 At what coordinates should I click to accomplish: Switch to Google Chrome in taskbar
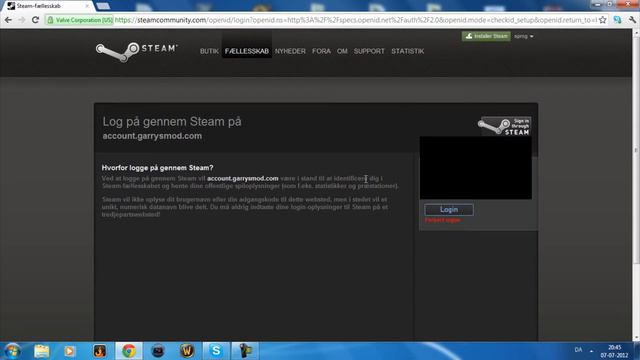tap(129, 351)
